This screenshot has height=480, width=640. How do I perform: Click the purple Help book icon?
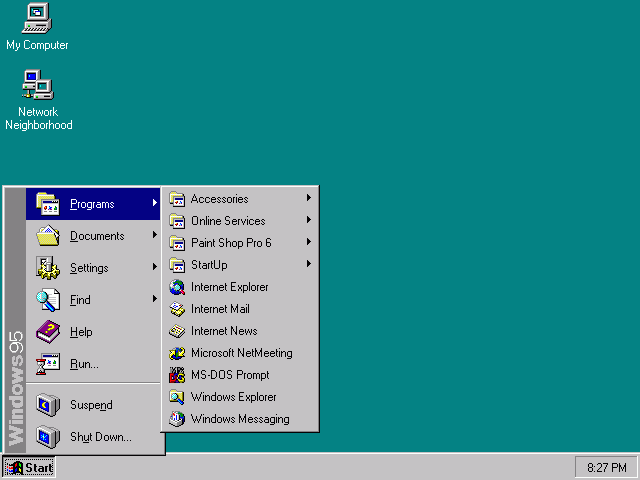(48, 331)
